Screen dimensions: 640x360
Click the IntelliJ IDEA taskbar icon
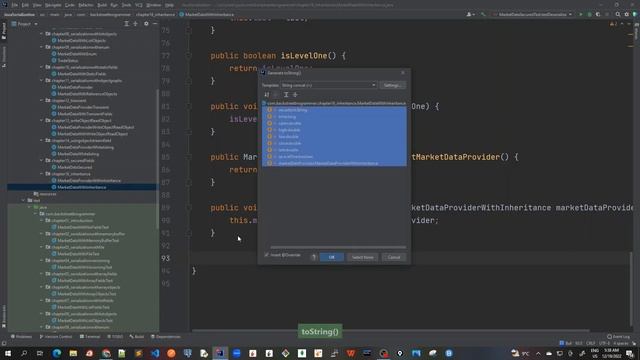(220, 353)
